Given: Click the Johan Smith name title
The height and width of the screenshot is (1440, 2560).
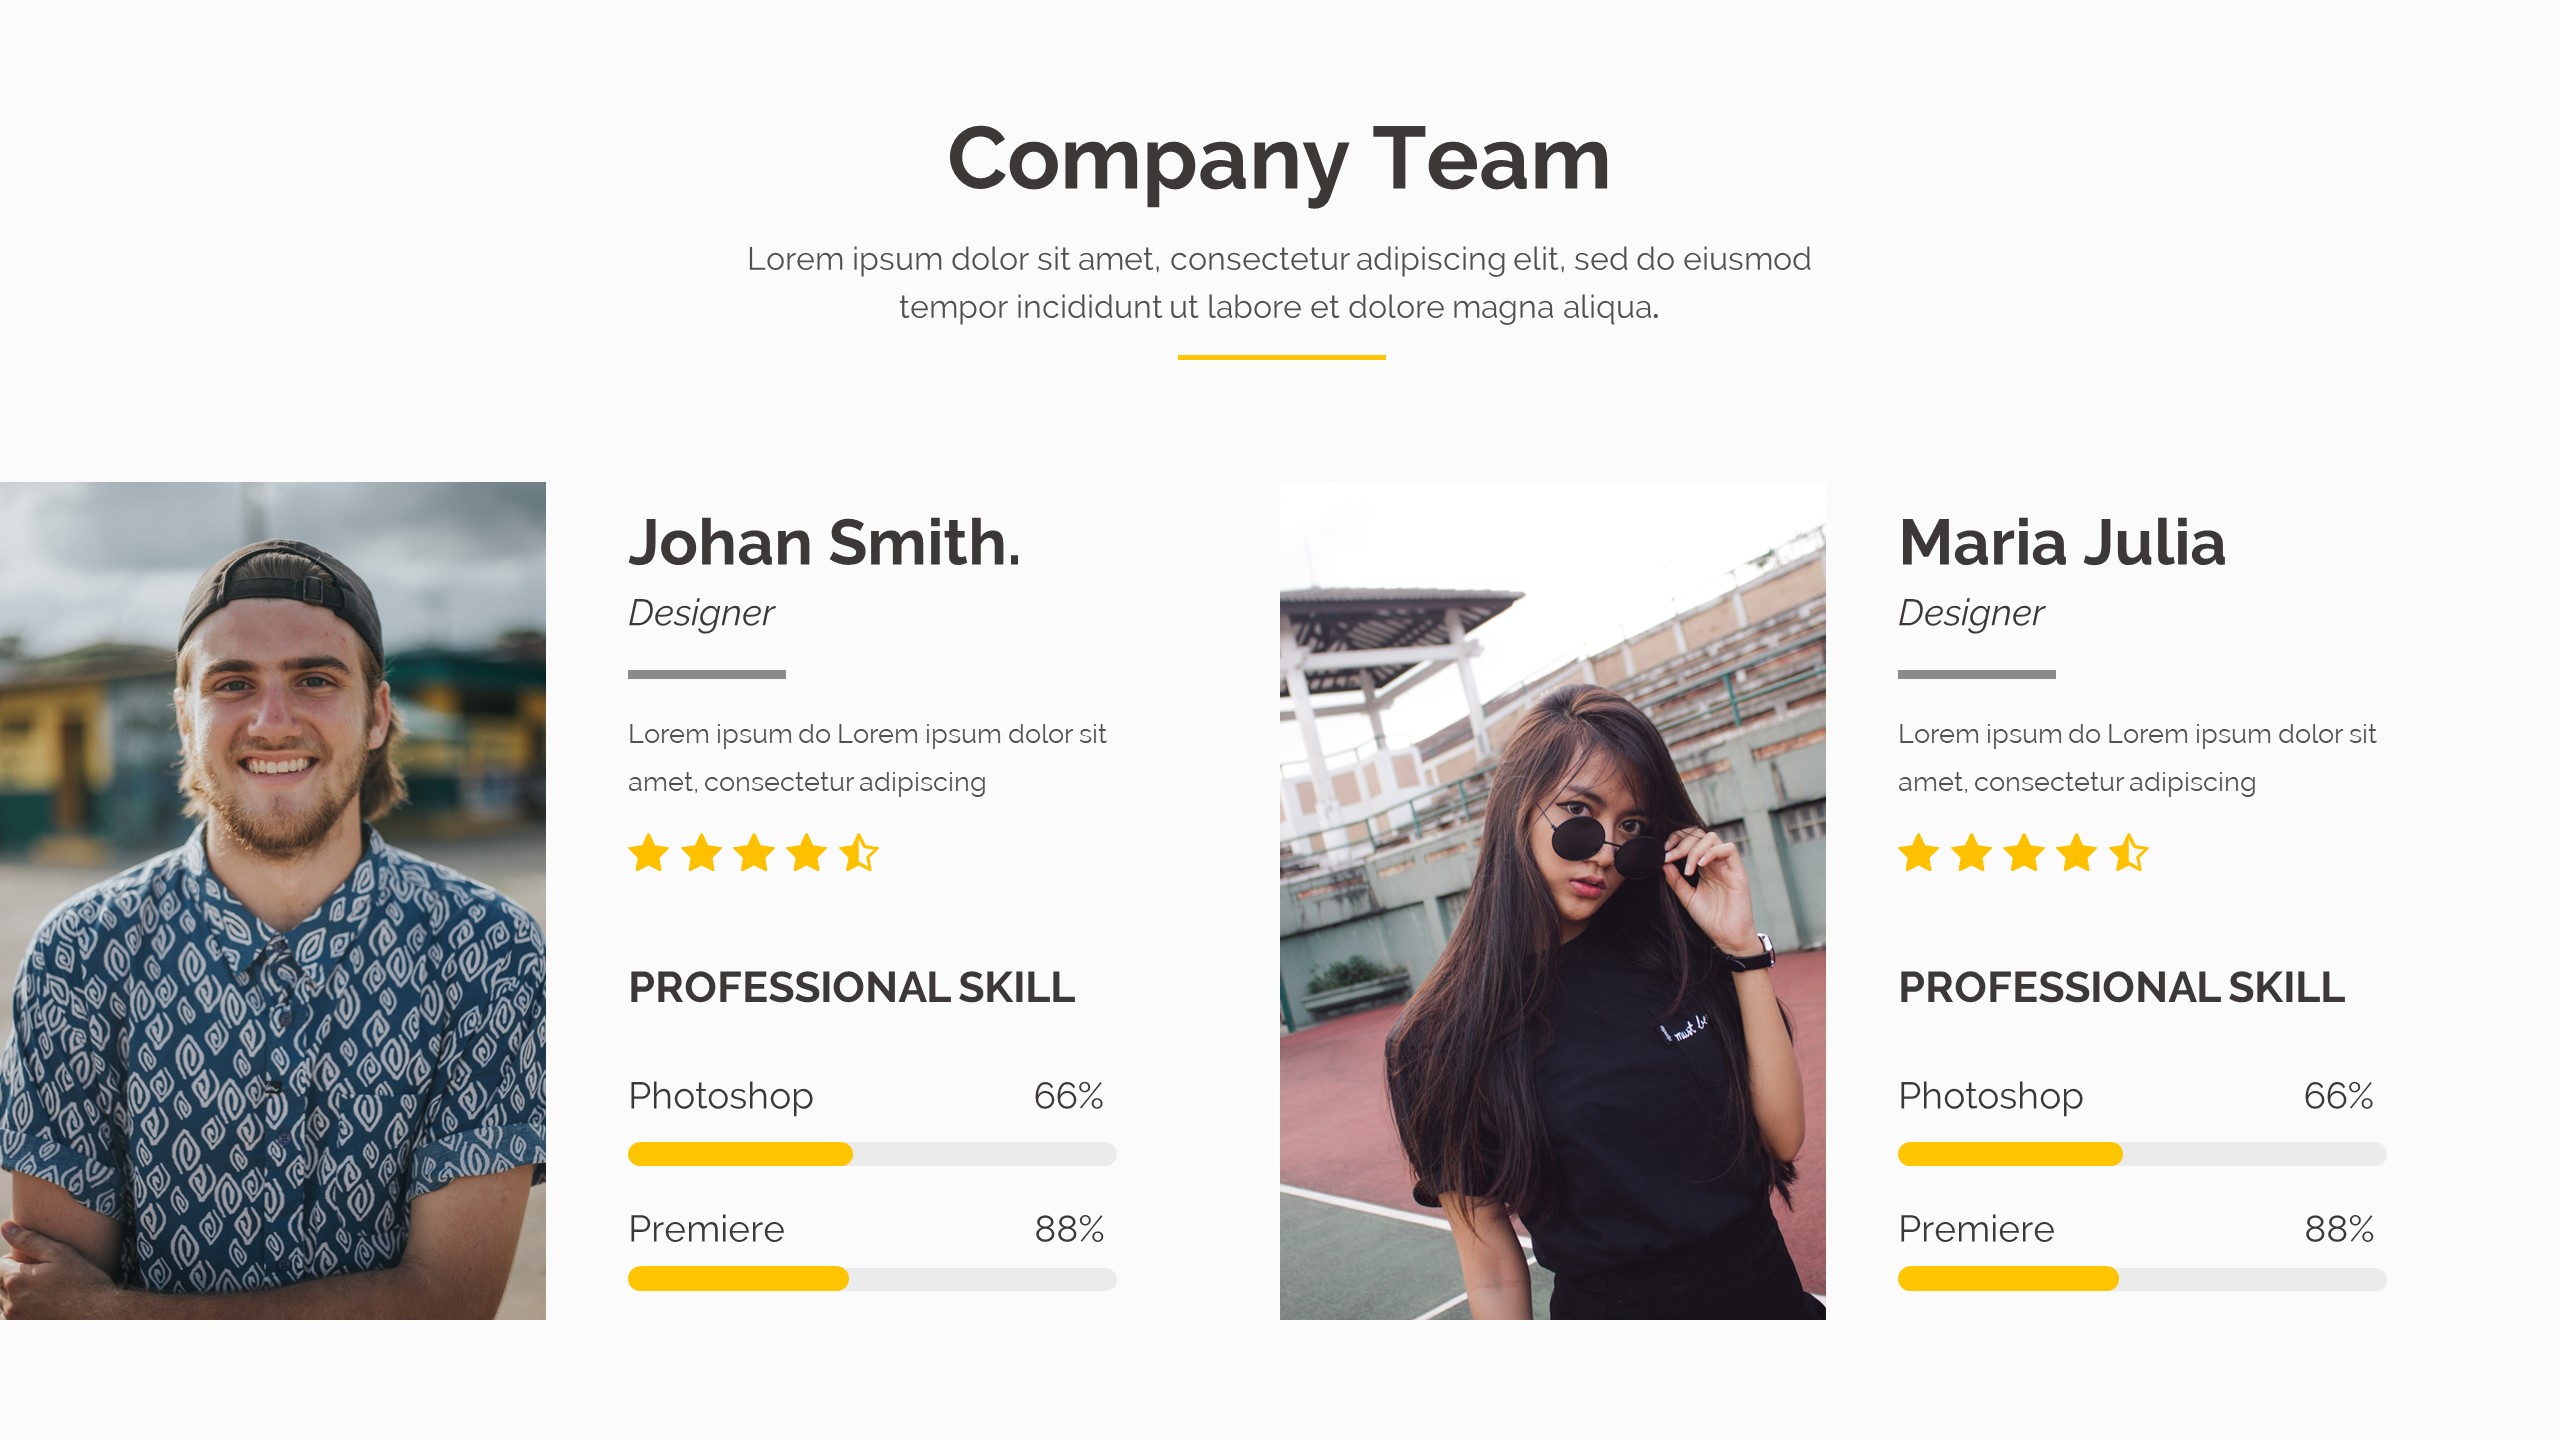Looking at the screenshot, I should point(825,543).
